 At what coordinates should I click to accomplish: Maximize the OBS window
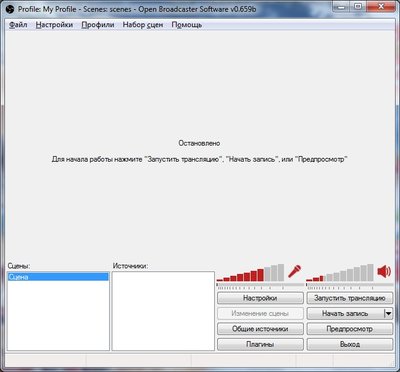(x=358, y=6)
